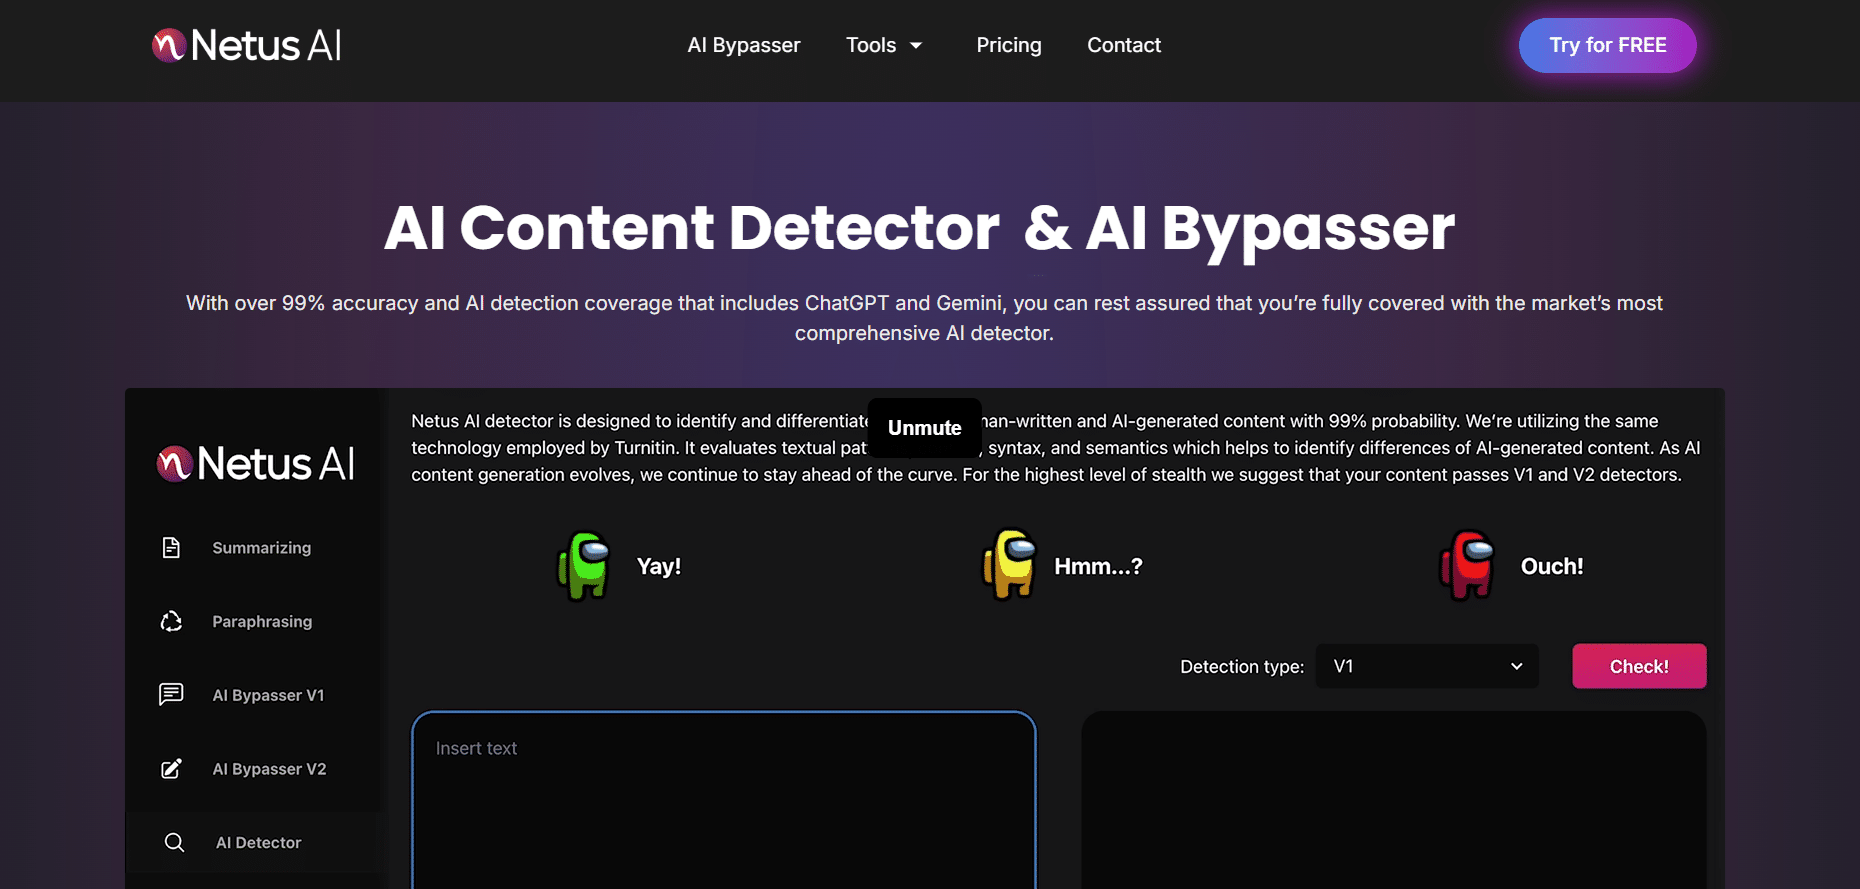
Task: Click the 'Detection type:' label
Action: click(x=1242, y=667)
